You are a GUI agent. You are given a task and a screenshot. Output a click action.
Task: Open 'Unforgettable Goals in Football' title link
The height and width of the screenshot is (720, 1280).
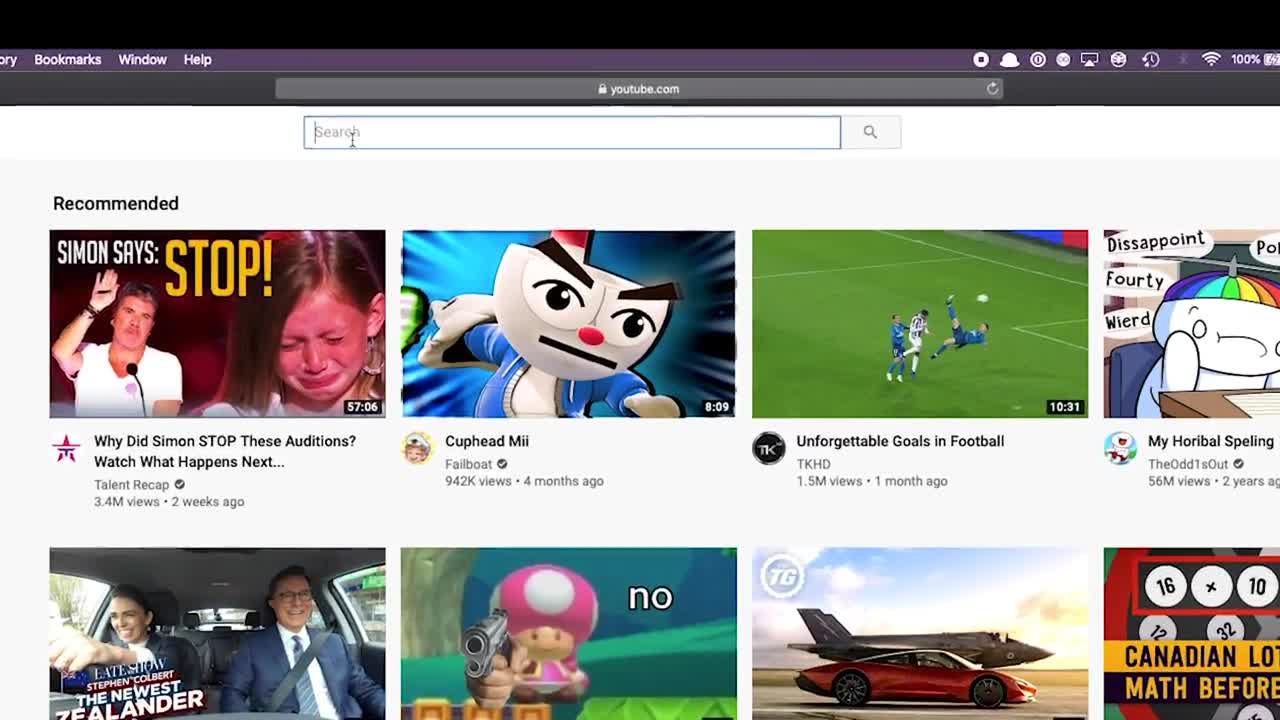click(x=900, y=441)
